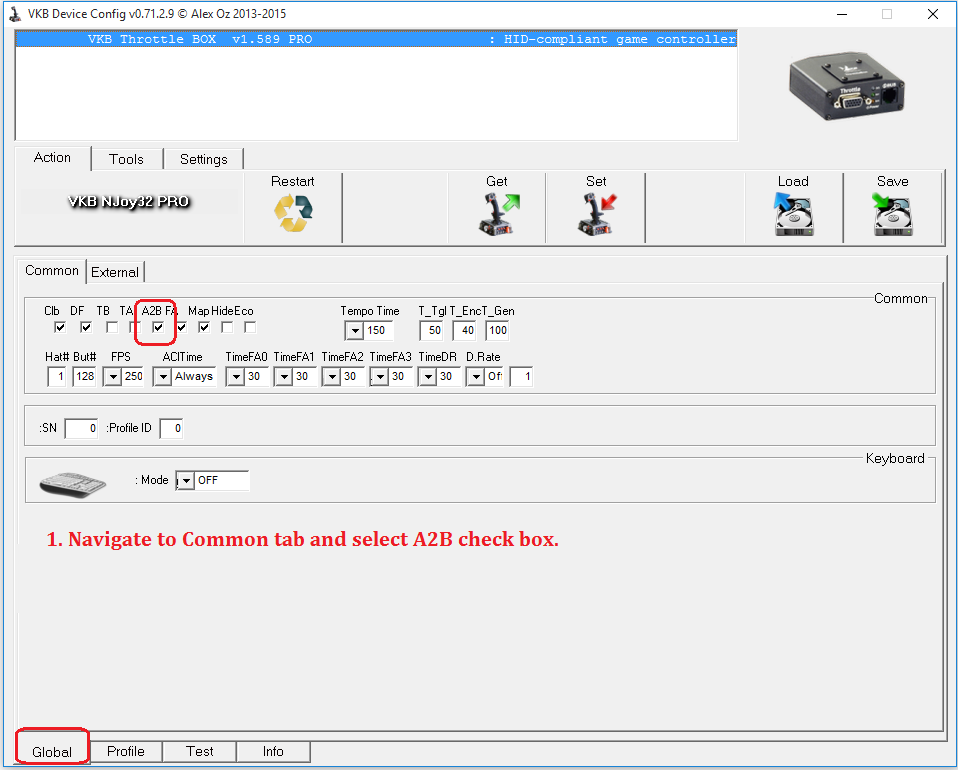Viewport: 958px width, 770px height.
Task: Click the Save hard drive icon
Action: (893, 214)
